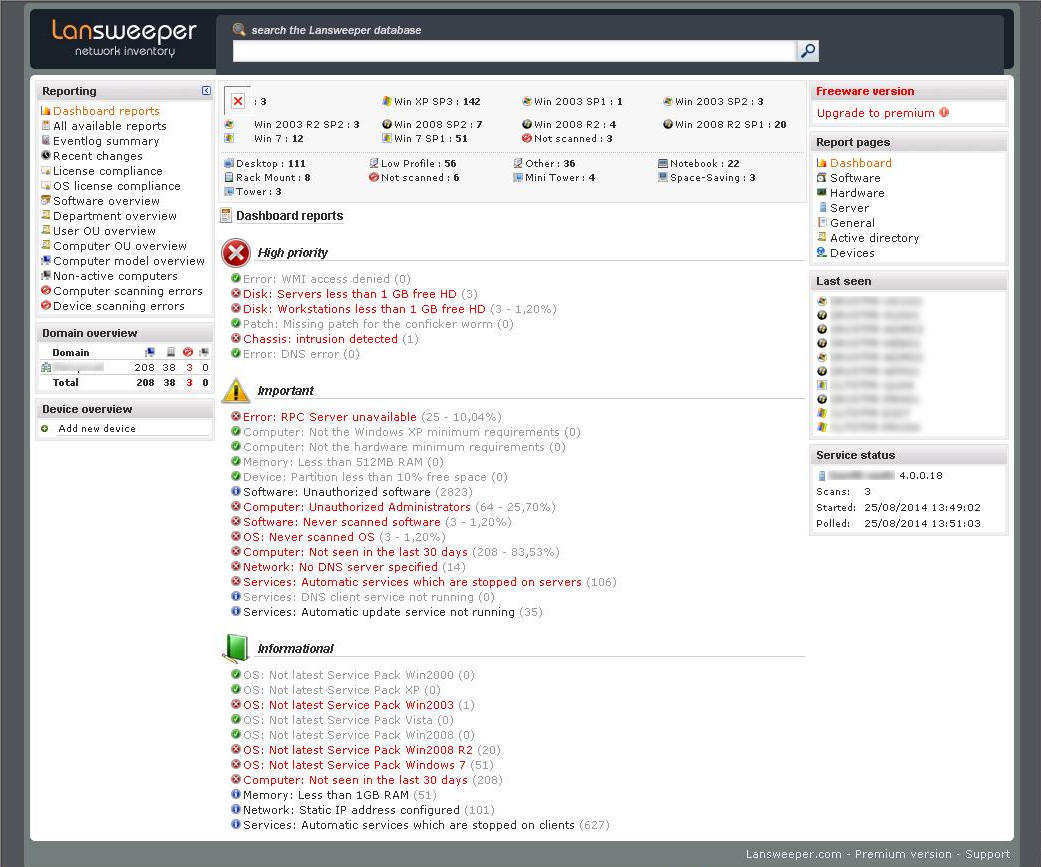The height and width of the screenshot is (867, 1041).
Task: Open Computer OU overview
Action: pos(120,246)
